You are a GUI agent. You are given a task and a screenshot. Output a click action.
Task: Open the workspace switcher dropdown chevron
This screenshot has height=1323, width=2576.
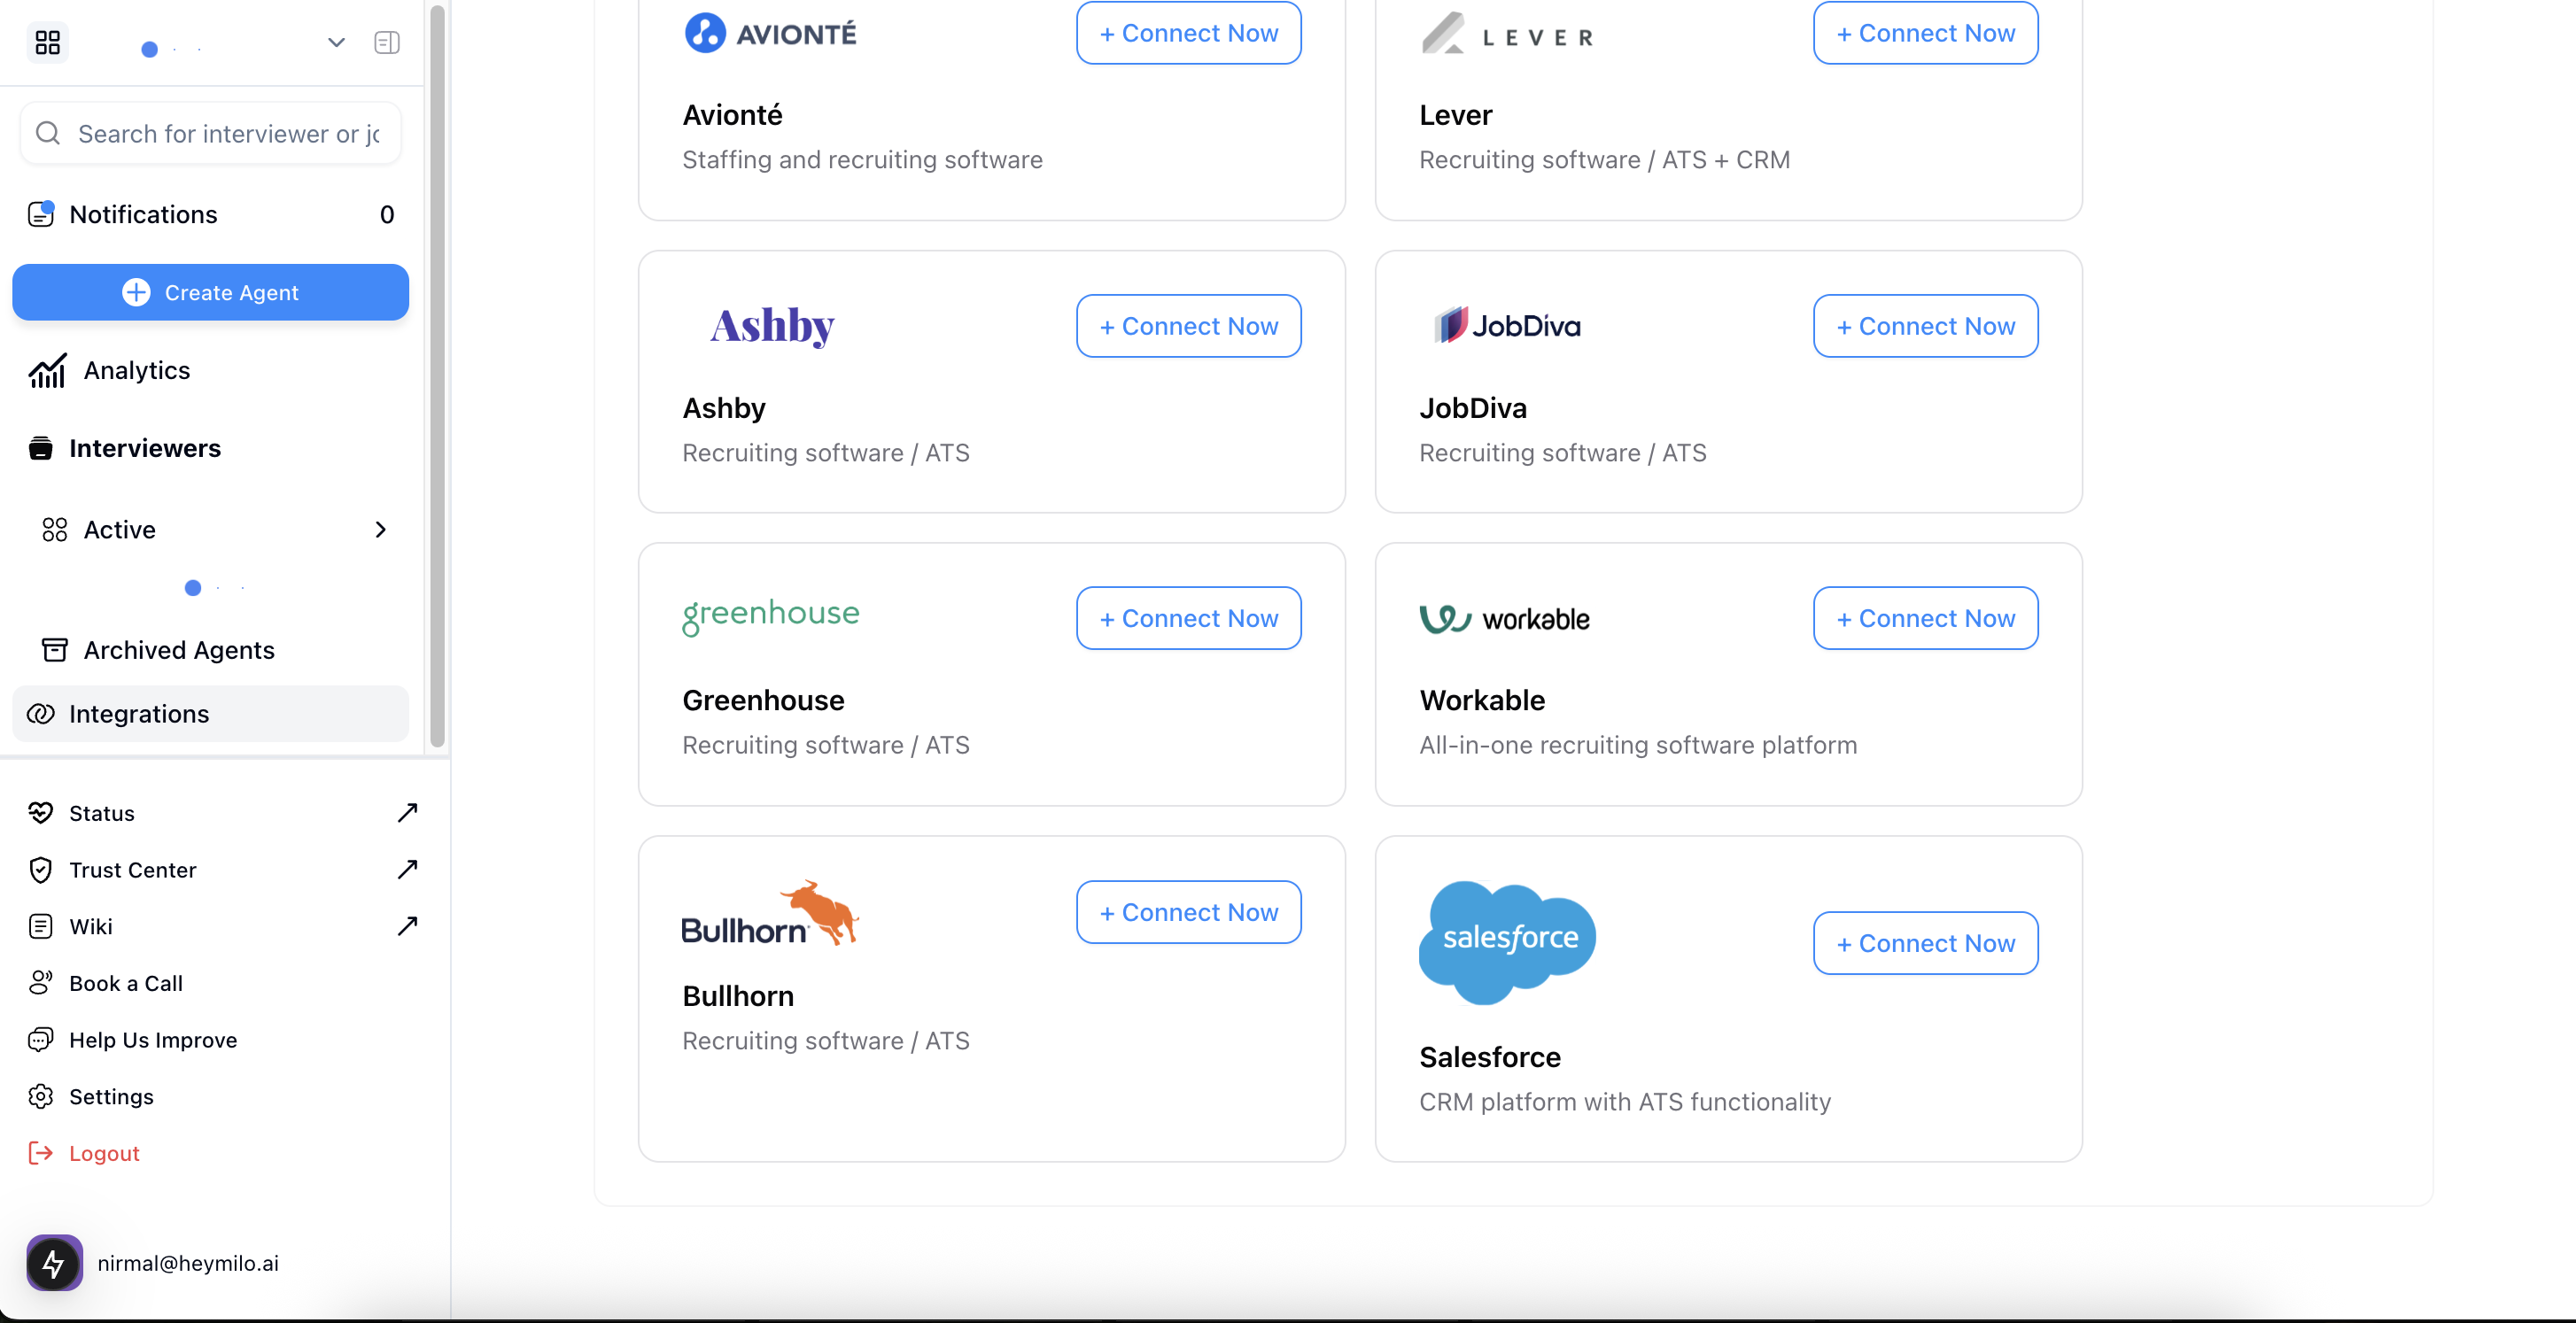336,42
